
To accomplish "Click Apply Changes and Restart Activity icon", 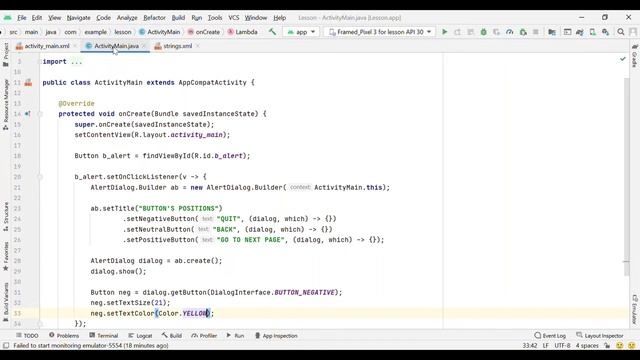I will click(x=457, y=32).
